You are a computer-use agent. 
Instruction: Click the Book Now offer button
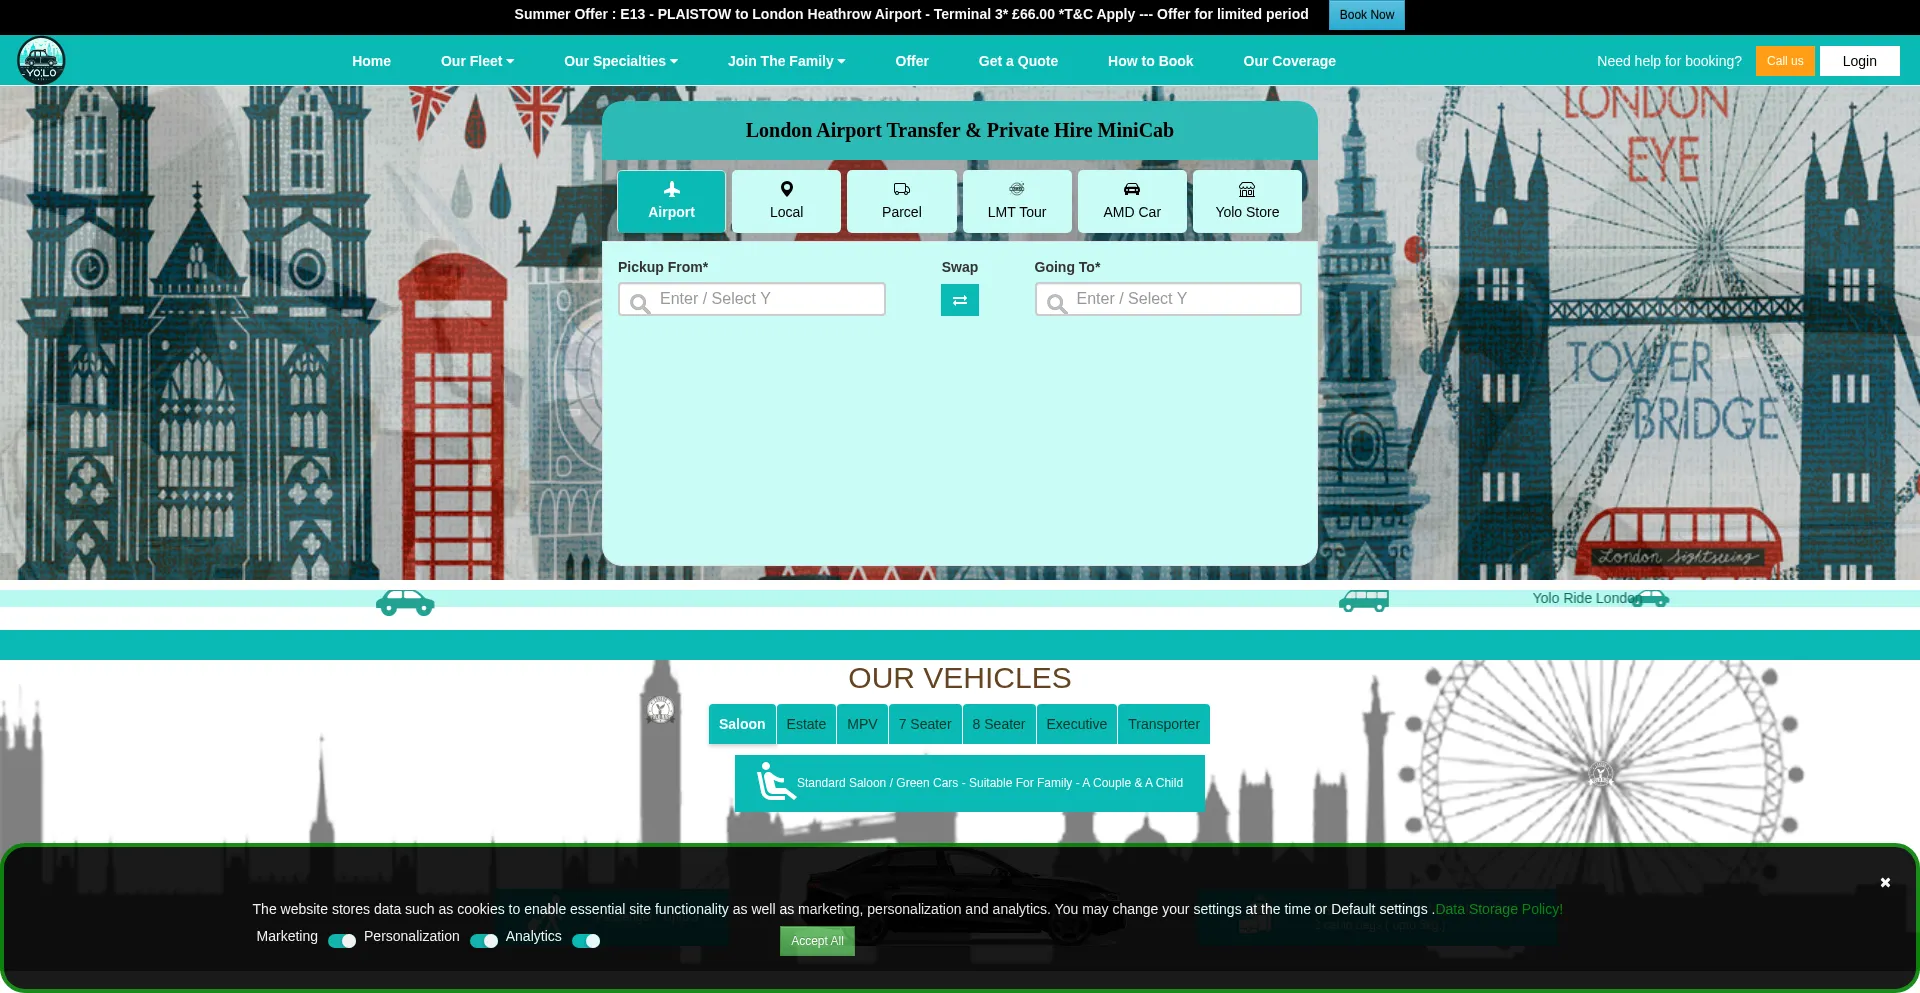pyautogui.click(x=1366, y=15)
